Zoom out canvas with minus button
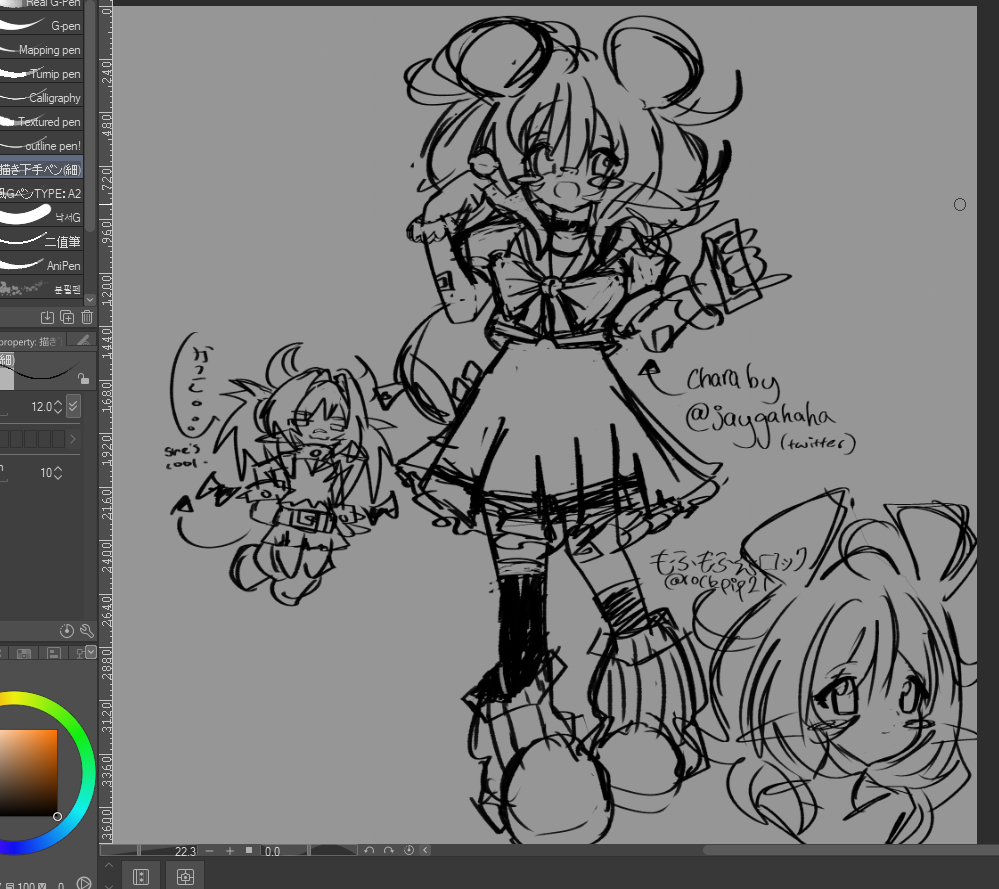The width and height of the screenshot is (999, 889). [x=209, y=851]
